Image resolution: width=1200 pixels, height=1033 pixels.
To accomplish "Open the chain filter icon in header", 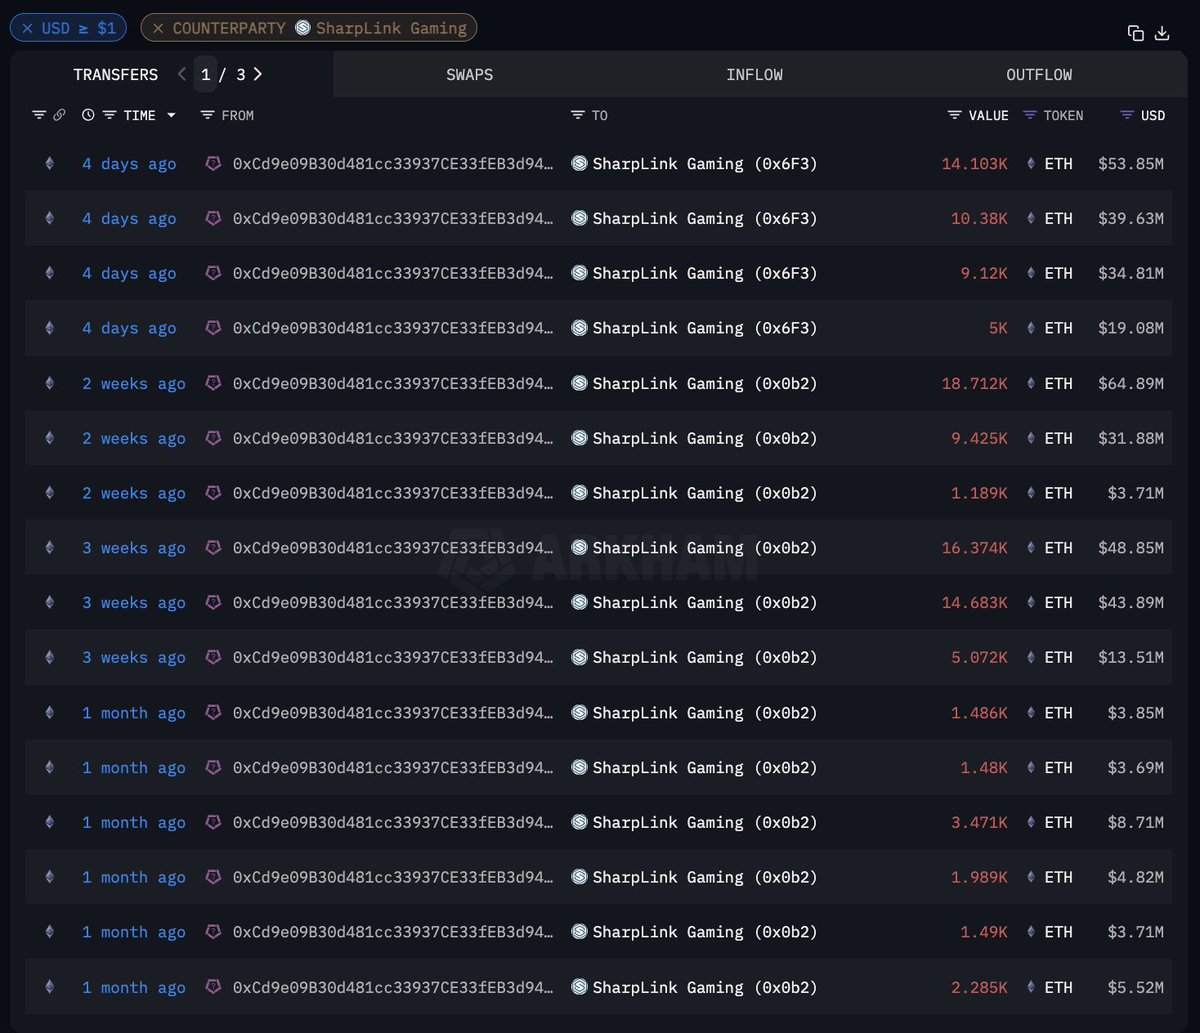I will click(x=39, y=115).
